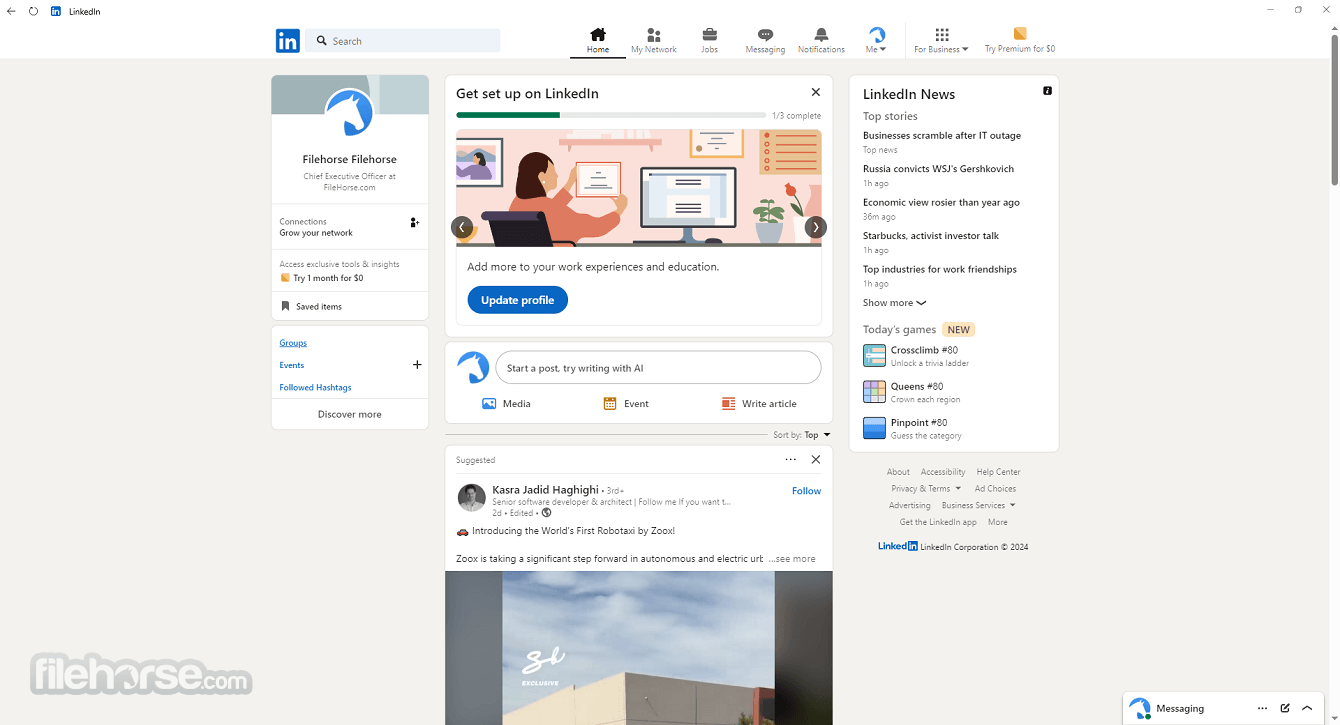This screenshot has width=1340, height=725.
Task: Open the Accessibility footer link
Action: (943, 472)
